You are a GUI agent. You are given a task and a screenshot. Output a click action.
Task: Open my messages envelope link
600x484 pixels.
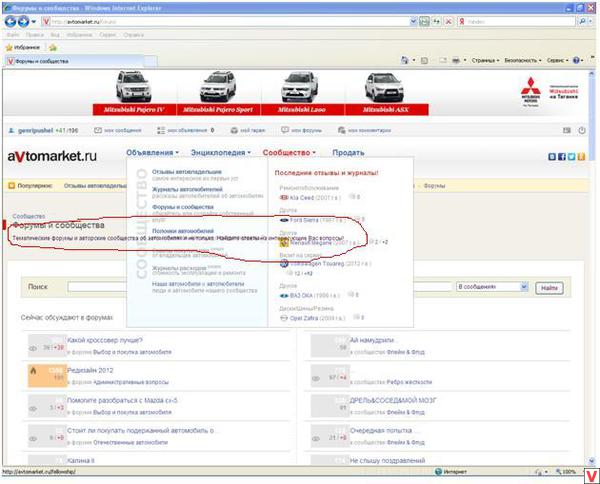[x=118, y=130]
